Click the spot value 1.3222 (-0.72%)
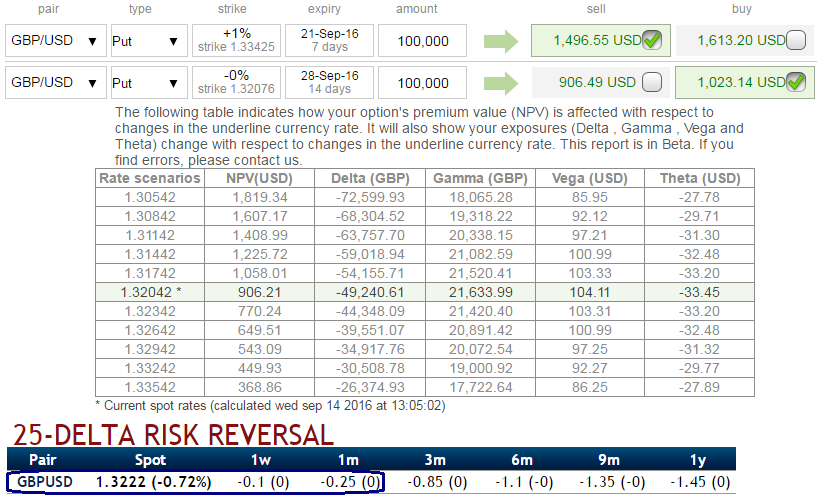Screen dimensions: 817x495 (154, 482)
